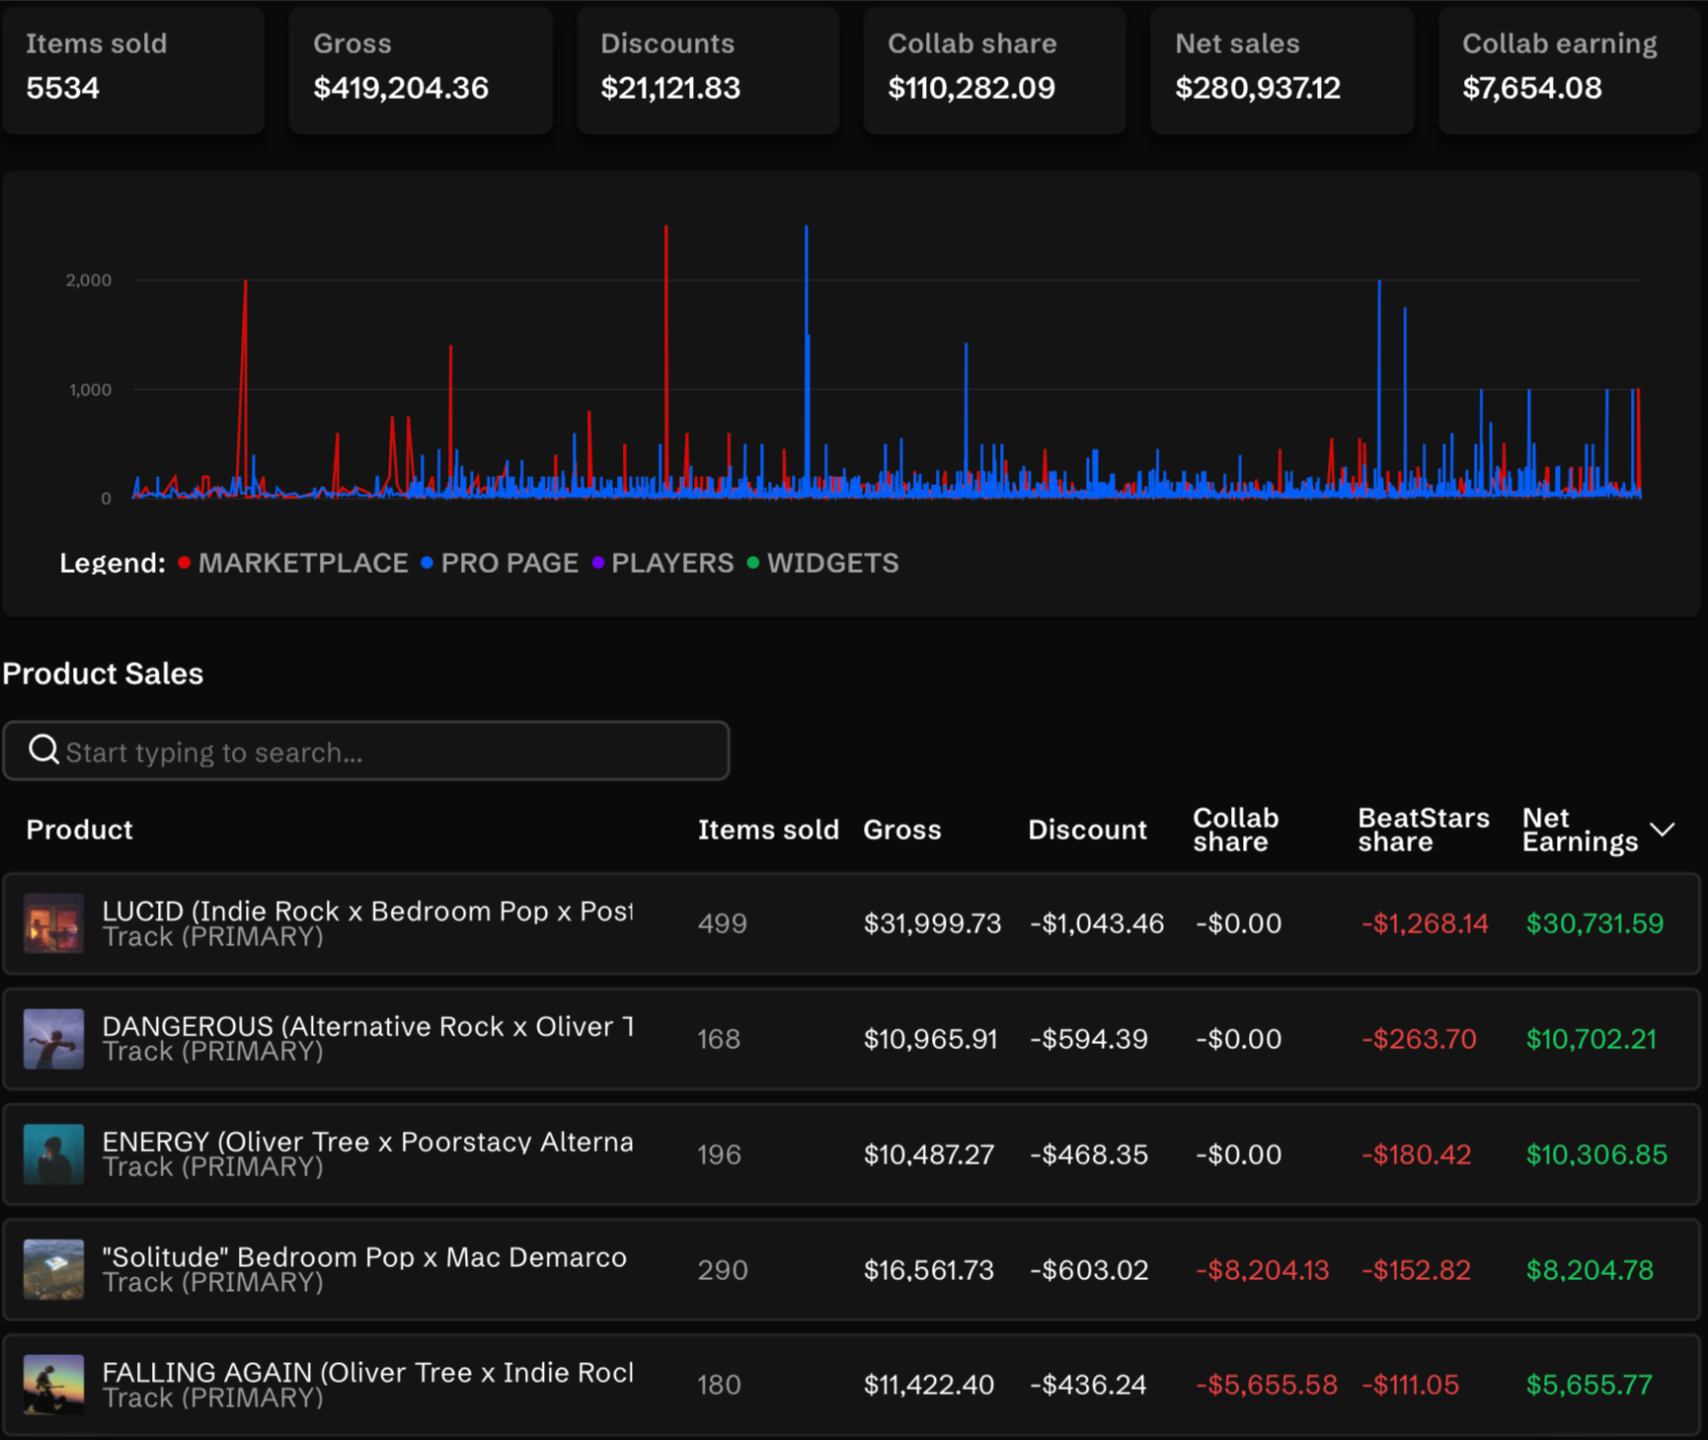Open the Solitude Bedroom Pop track title

click(x=364, y=1257)
